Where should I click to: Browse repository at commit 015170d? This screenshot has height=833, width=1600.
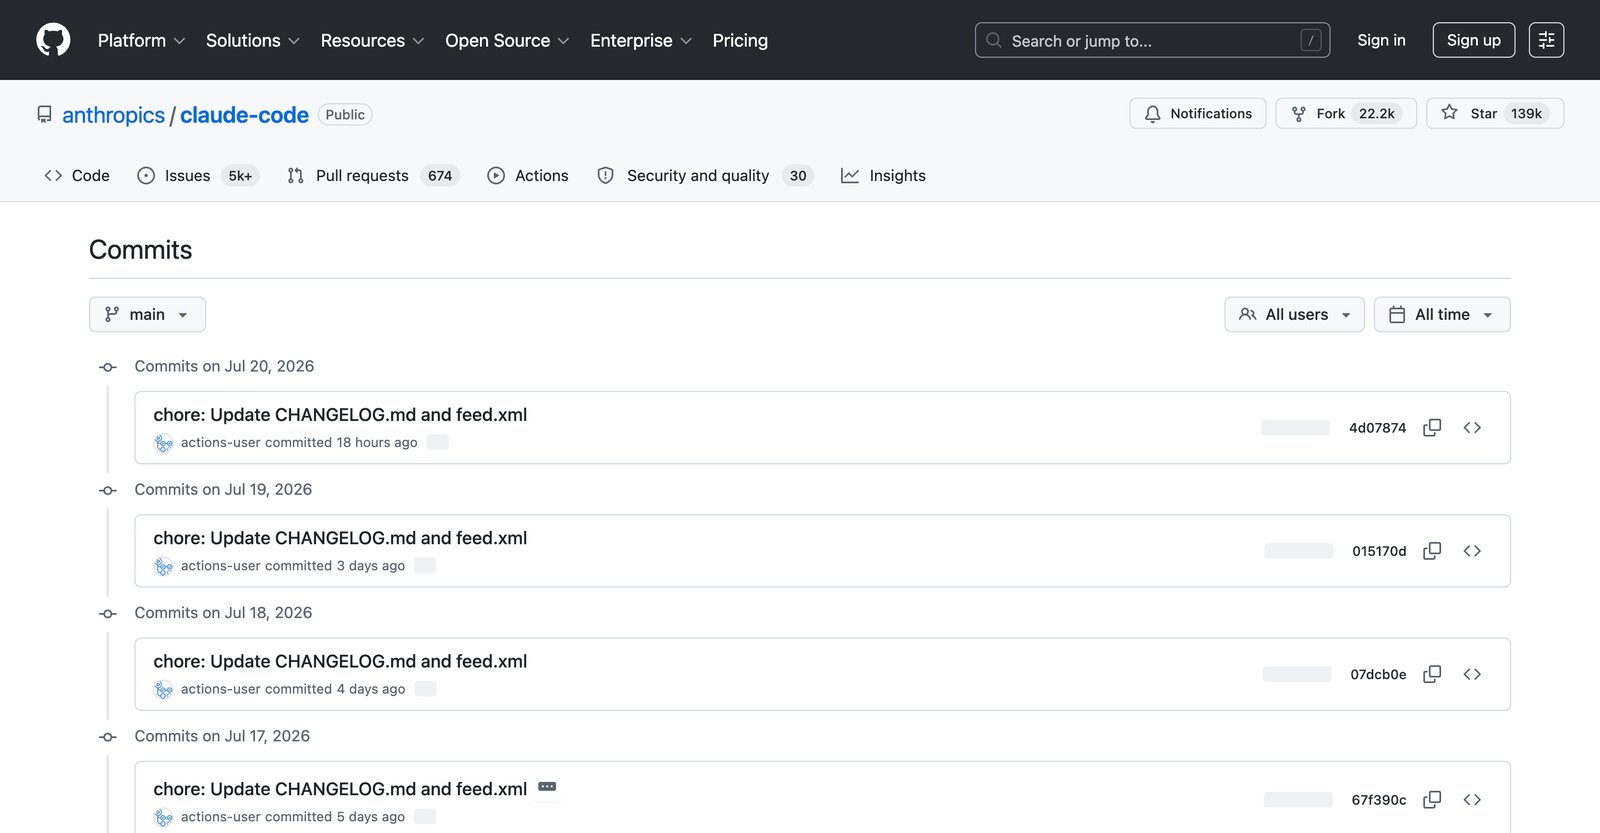(x=1472, y=551)
